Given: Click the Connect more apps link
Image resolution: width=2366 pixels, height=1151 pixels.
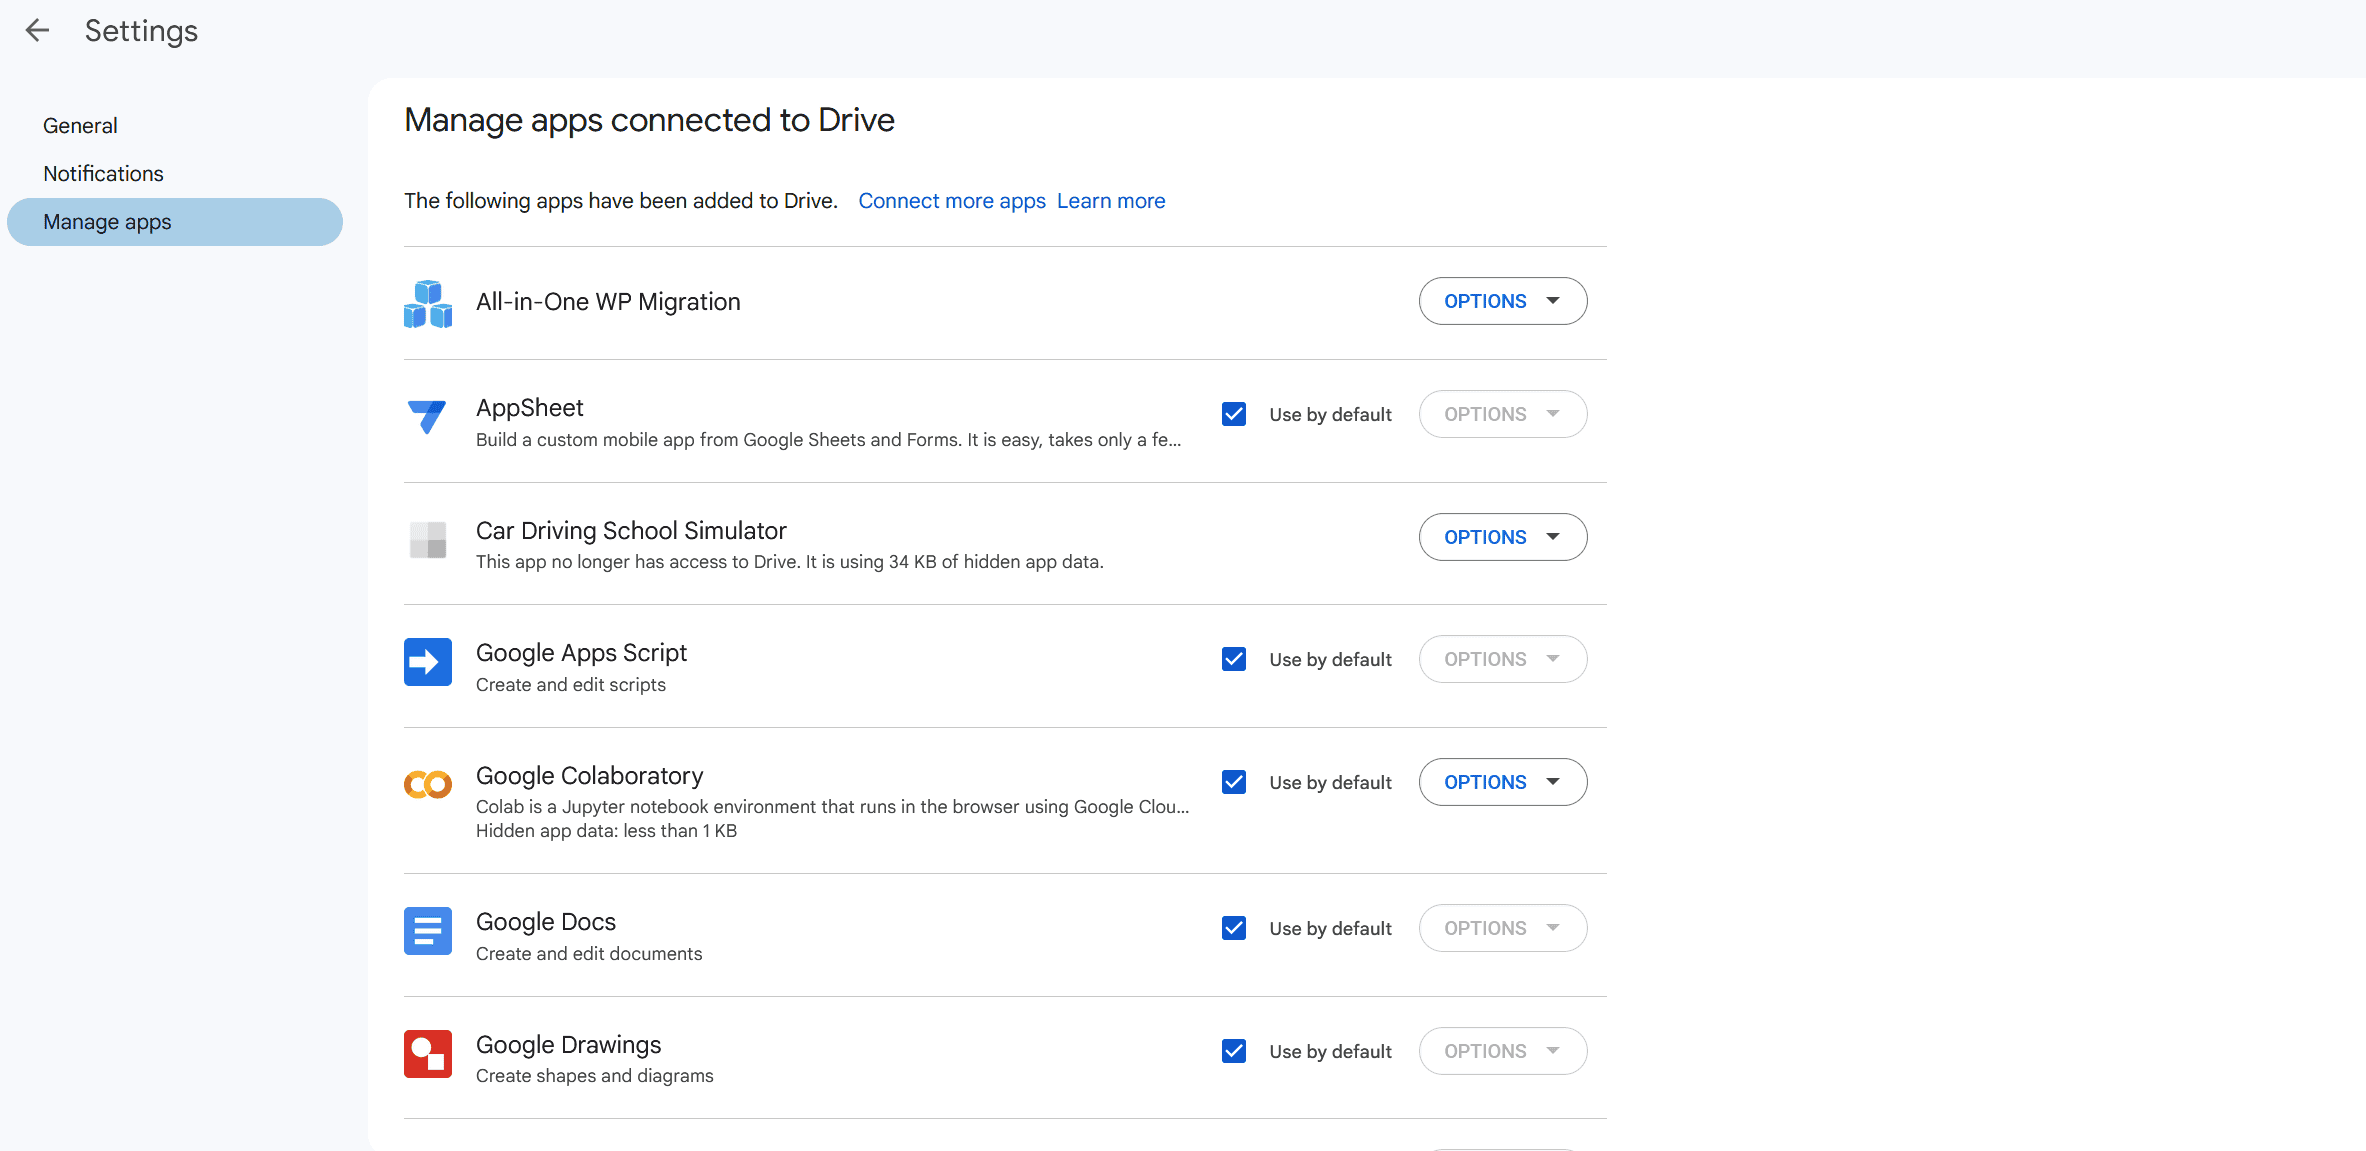Looking at the screenshot, I should [952, 201].
